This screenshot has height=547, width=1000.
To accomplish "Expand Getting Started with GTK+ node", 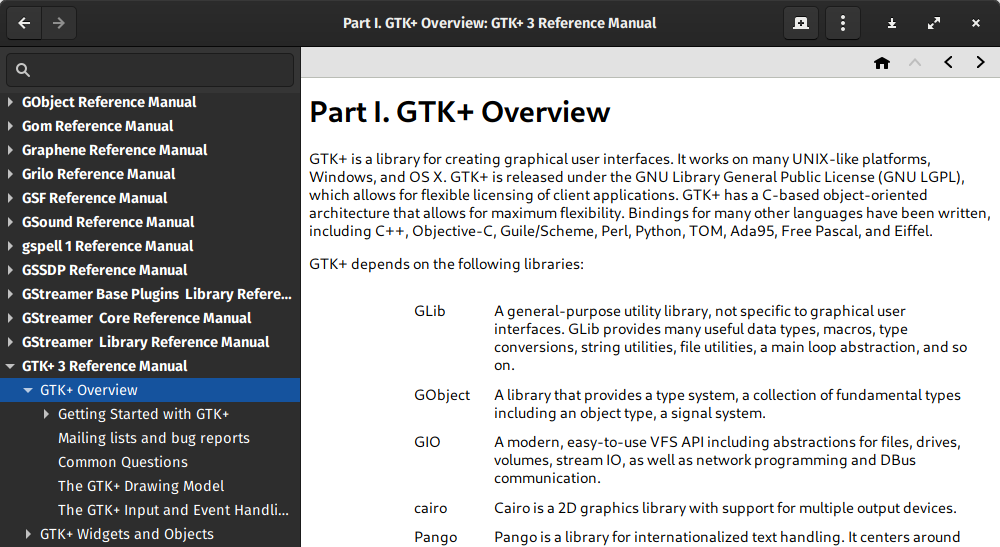I will tap(46, 414).
